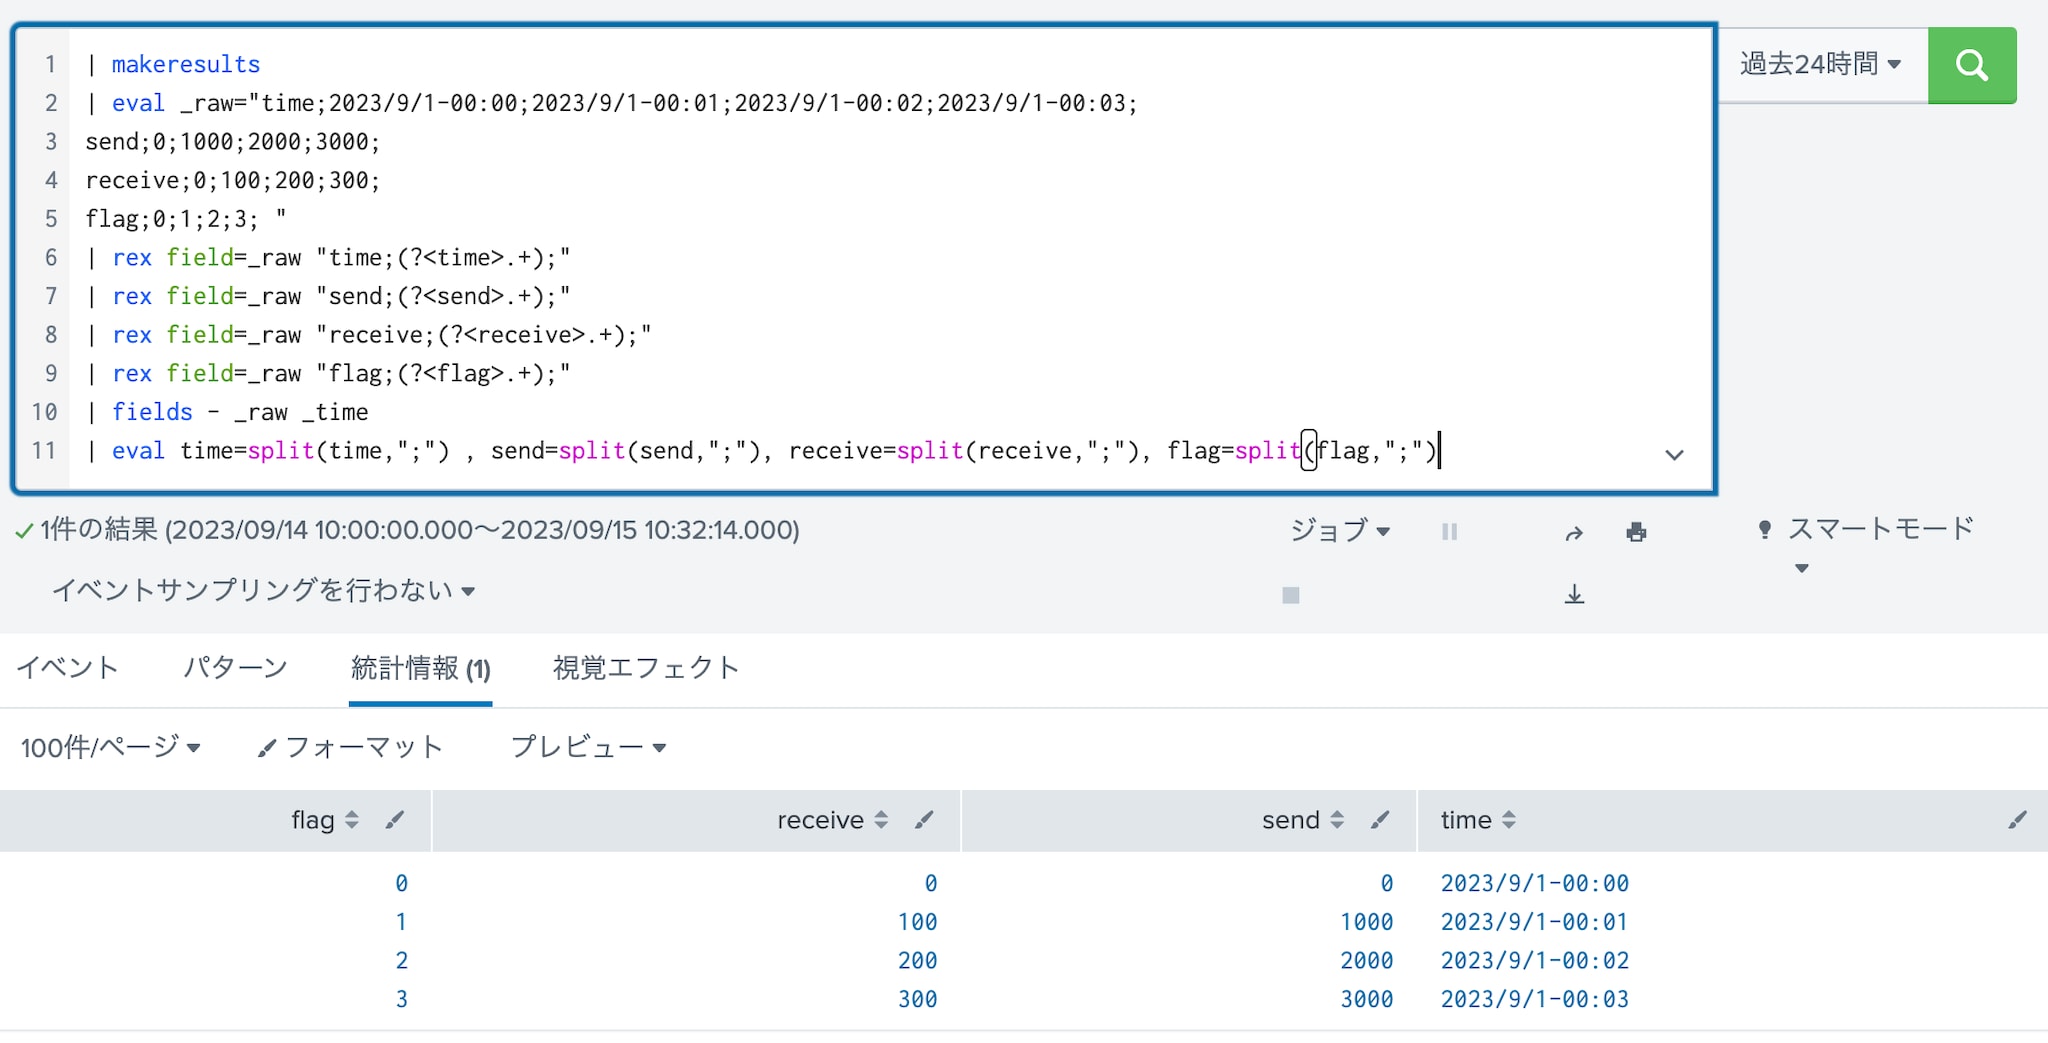Click the time value 2023/9/1-00:01

[1534, 922]
